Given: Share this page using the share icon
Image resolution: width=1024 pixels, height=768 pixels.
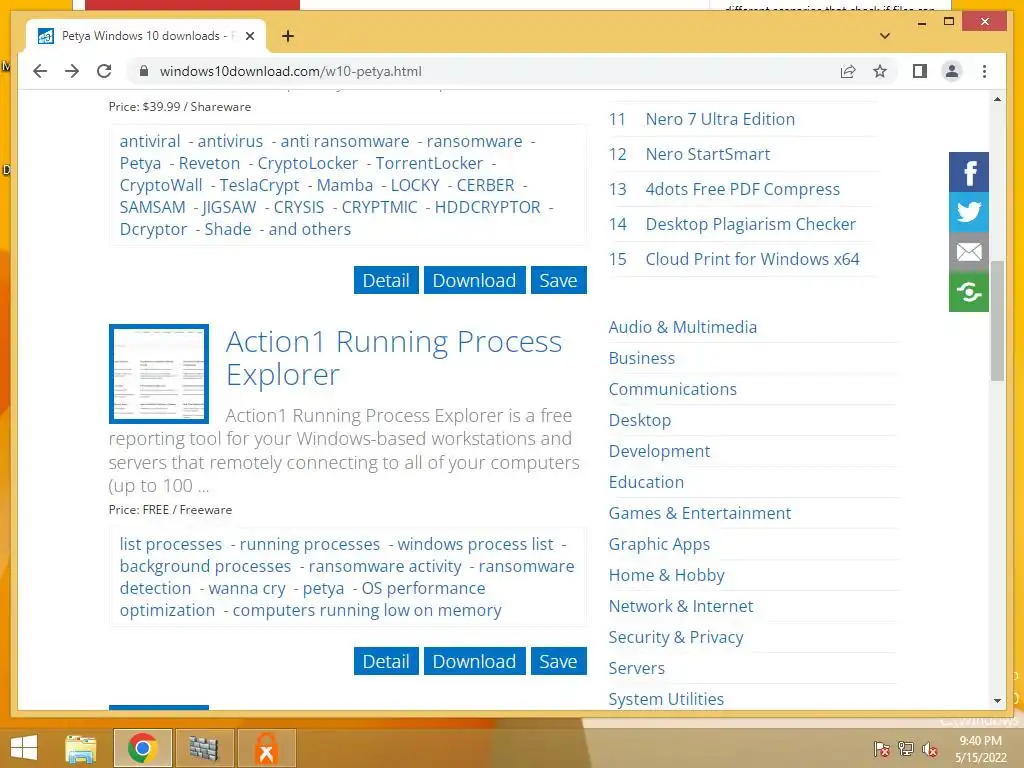Looking at the screenshot, I should point(848,71).
